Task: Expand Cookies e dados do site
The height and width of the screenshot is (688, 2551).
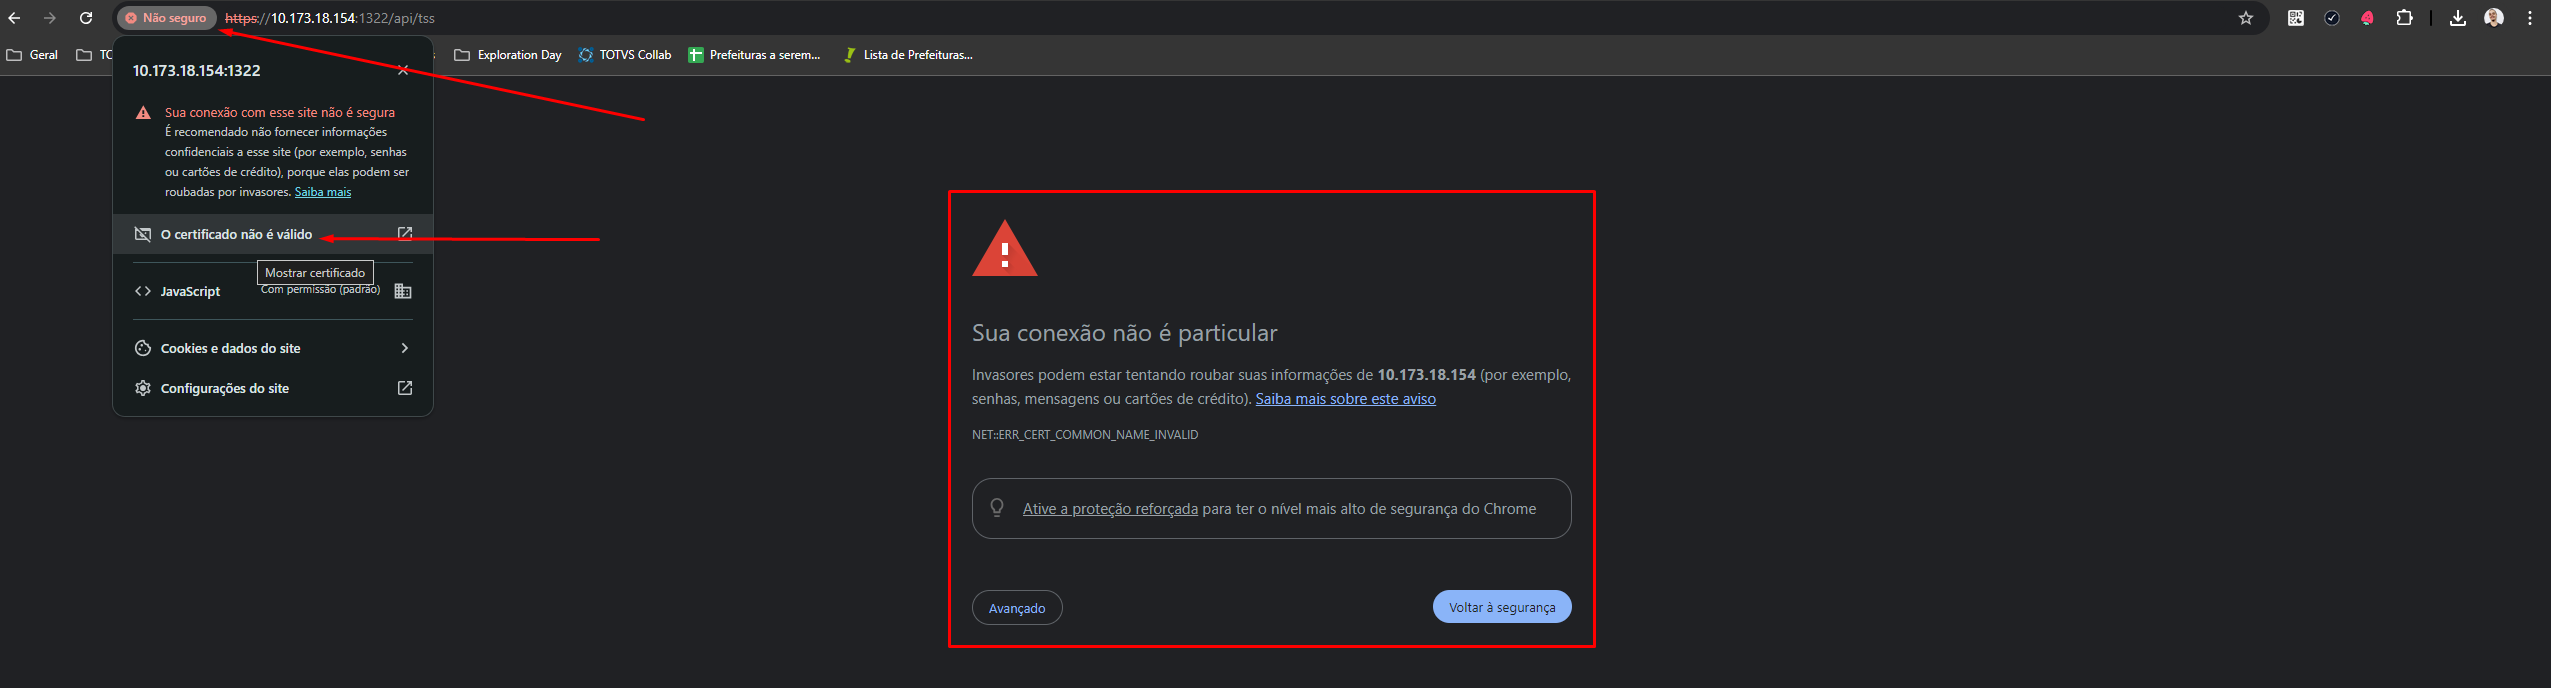Action: tap(273, 348)
